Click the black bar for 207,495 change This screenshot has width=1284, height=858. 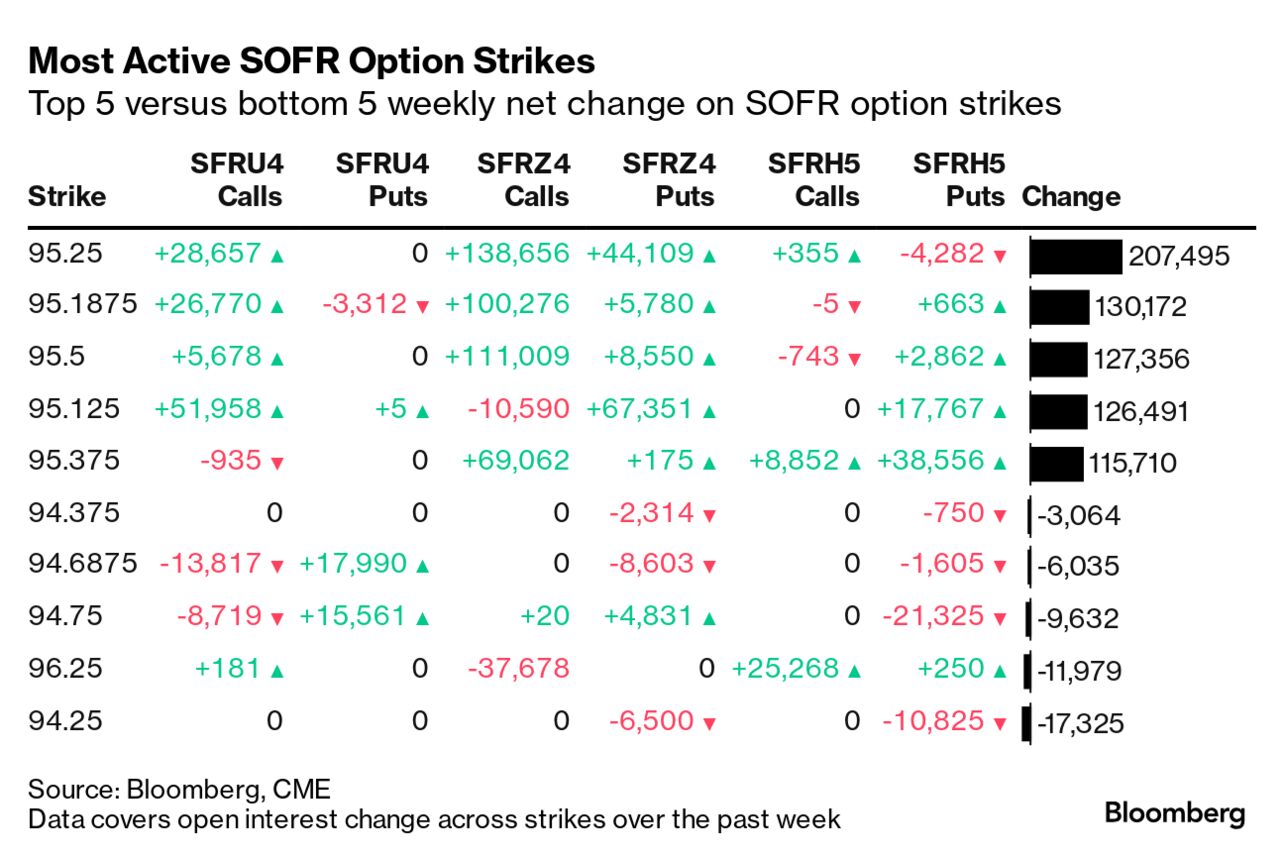tap(1076, 256)
